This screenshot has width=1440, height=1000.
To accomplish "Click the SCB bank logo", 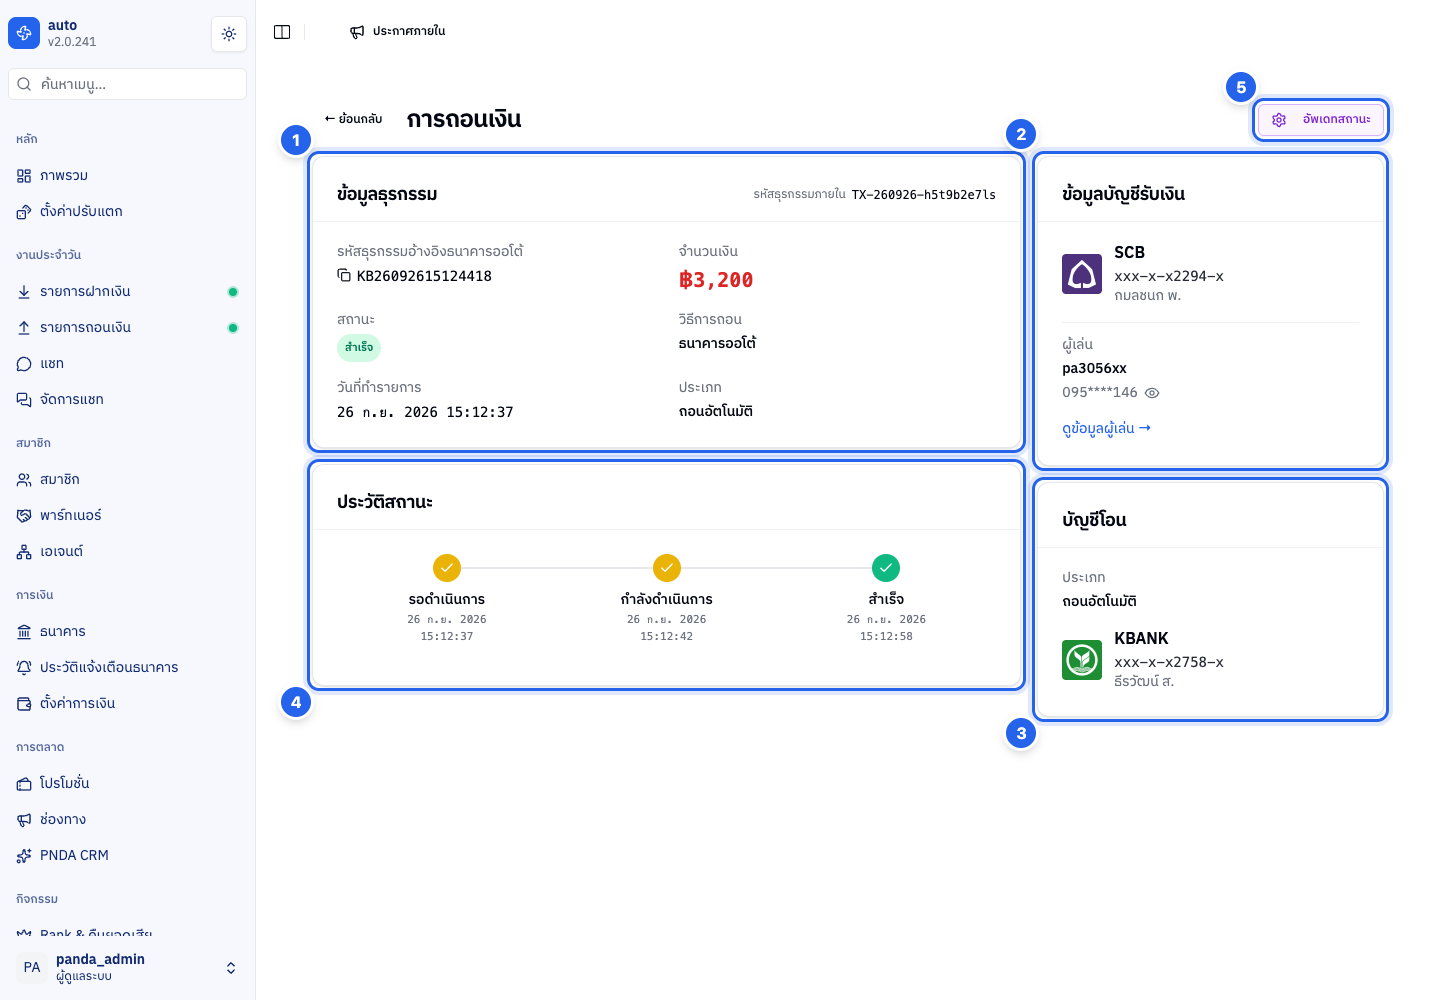I will (1082, 274).
